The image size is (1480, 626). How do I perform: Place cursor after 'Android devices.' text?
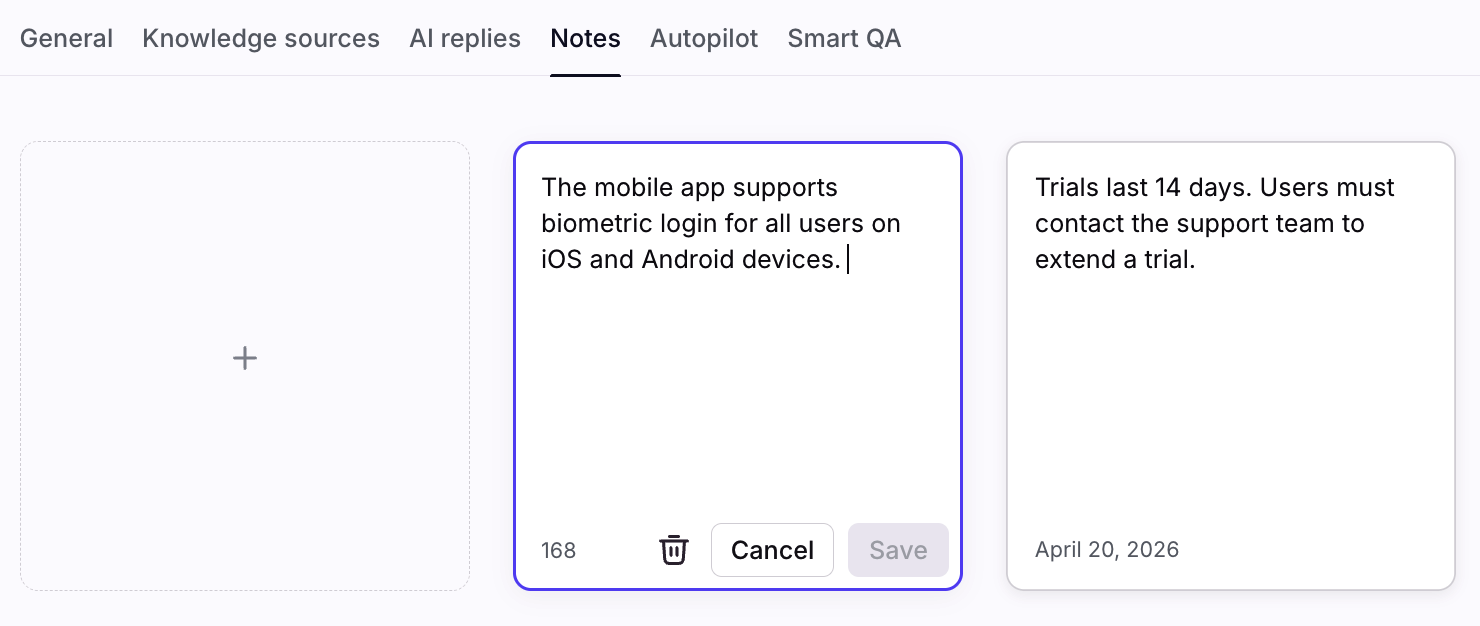point(846,260)
